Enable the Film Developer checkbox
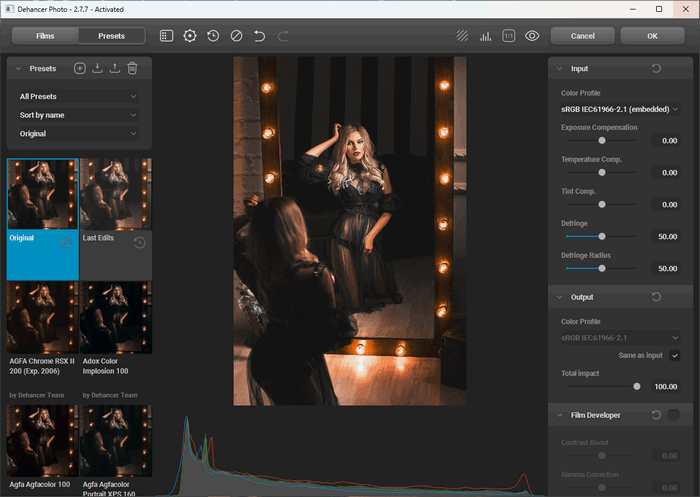This screenshot has height=497, width=700. [674, 415]
